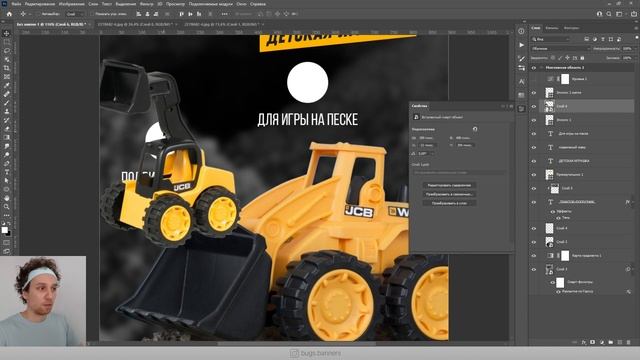Select the Brush tool
Image resolution: width=640 pixels, height=360 pixels.
tap(7, 102)
